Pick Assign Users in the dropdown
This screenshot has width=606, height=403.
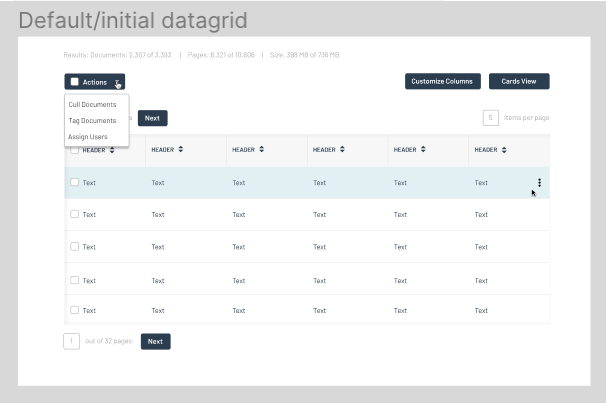pyautogui.click(x=88, y=137)
